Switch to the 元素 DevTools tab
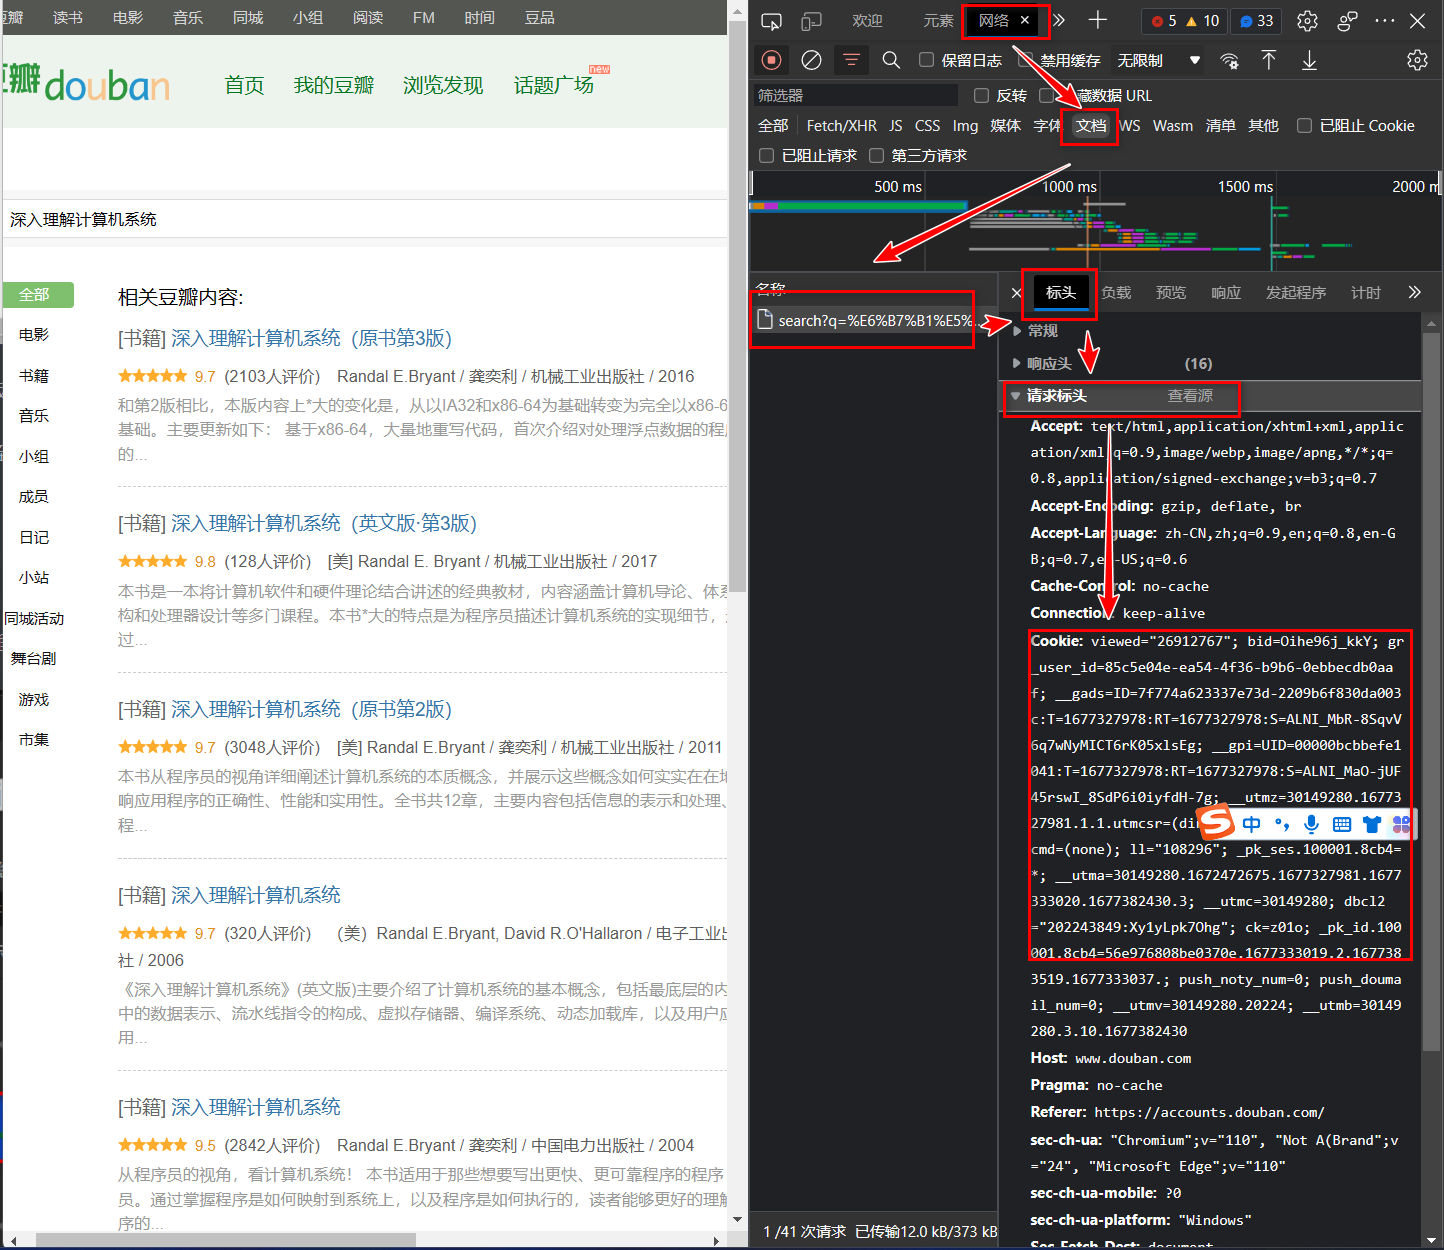 [x=938, y=20]
